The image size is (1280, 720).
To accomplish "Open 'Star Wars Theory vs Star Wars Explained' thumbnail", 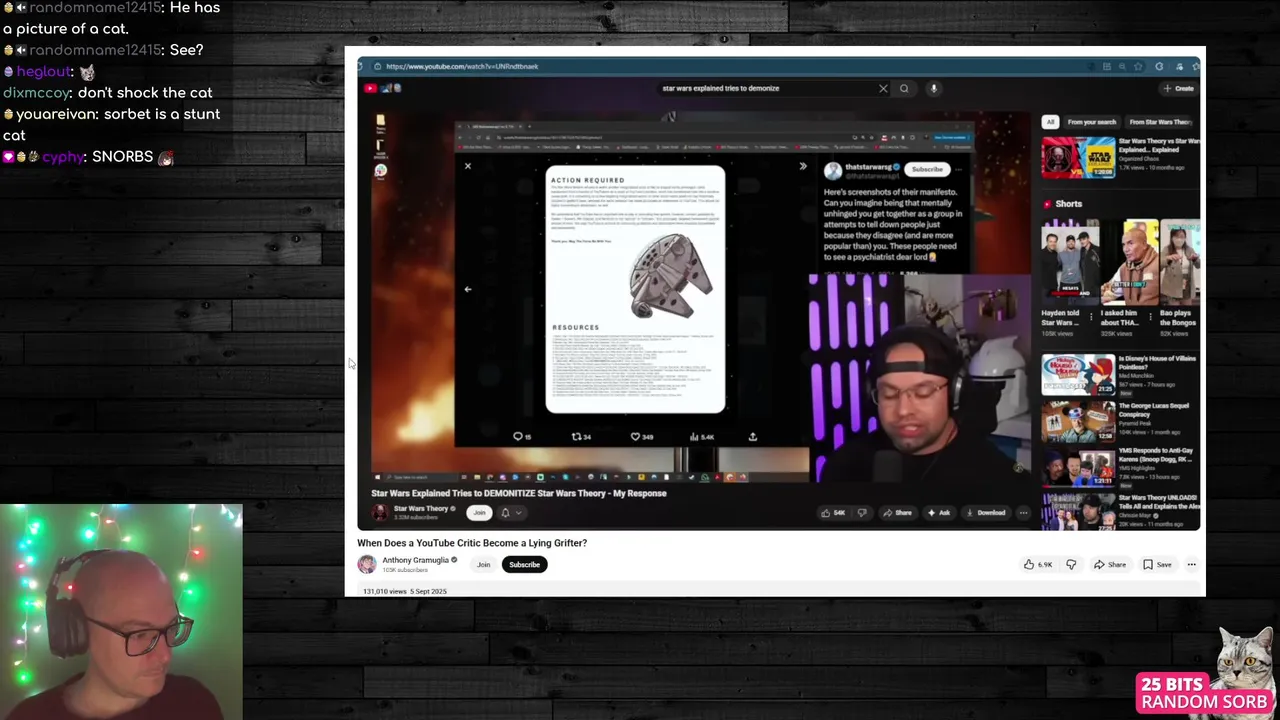I will click(x=1078, y=158).
